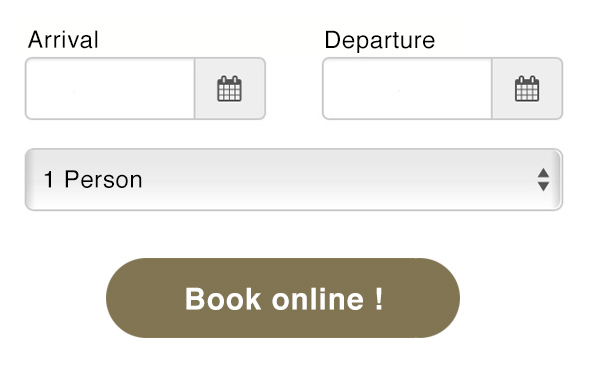Open the Departure calendar picker icon

point(527,89)
